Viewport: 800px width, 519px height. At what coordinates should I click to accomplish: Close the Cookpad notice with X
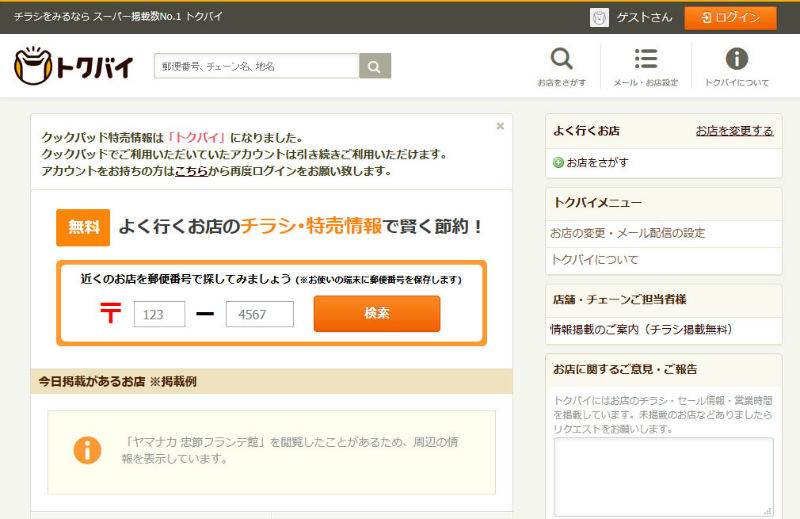[x=500, y=127]
